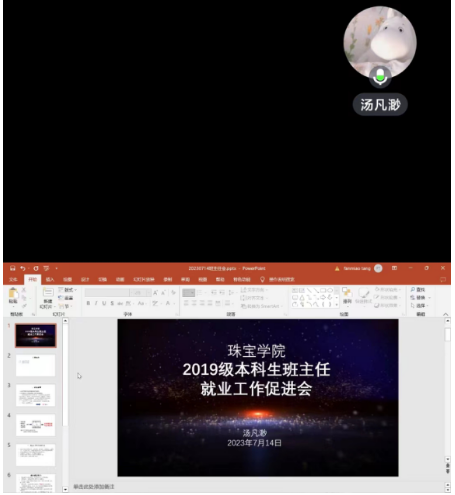Toggle Bold formatting
455x495 pixels.
point(88,303)
